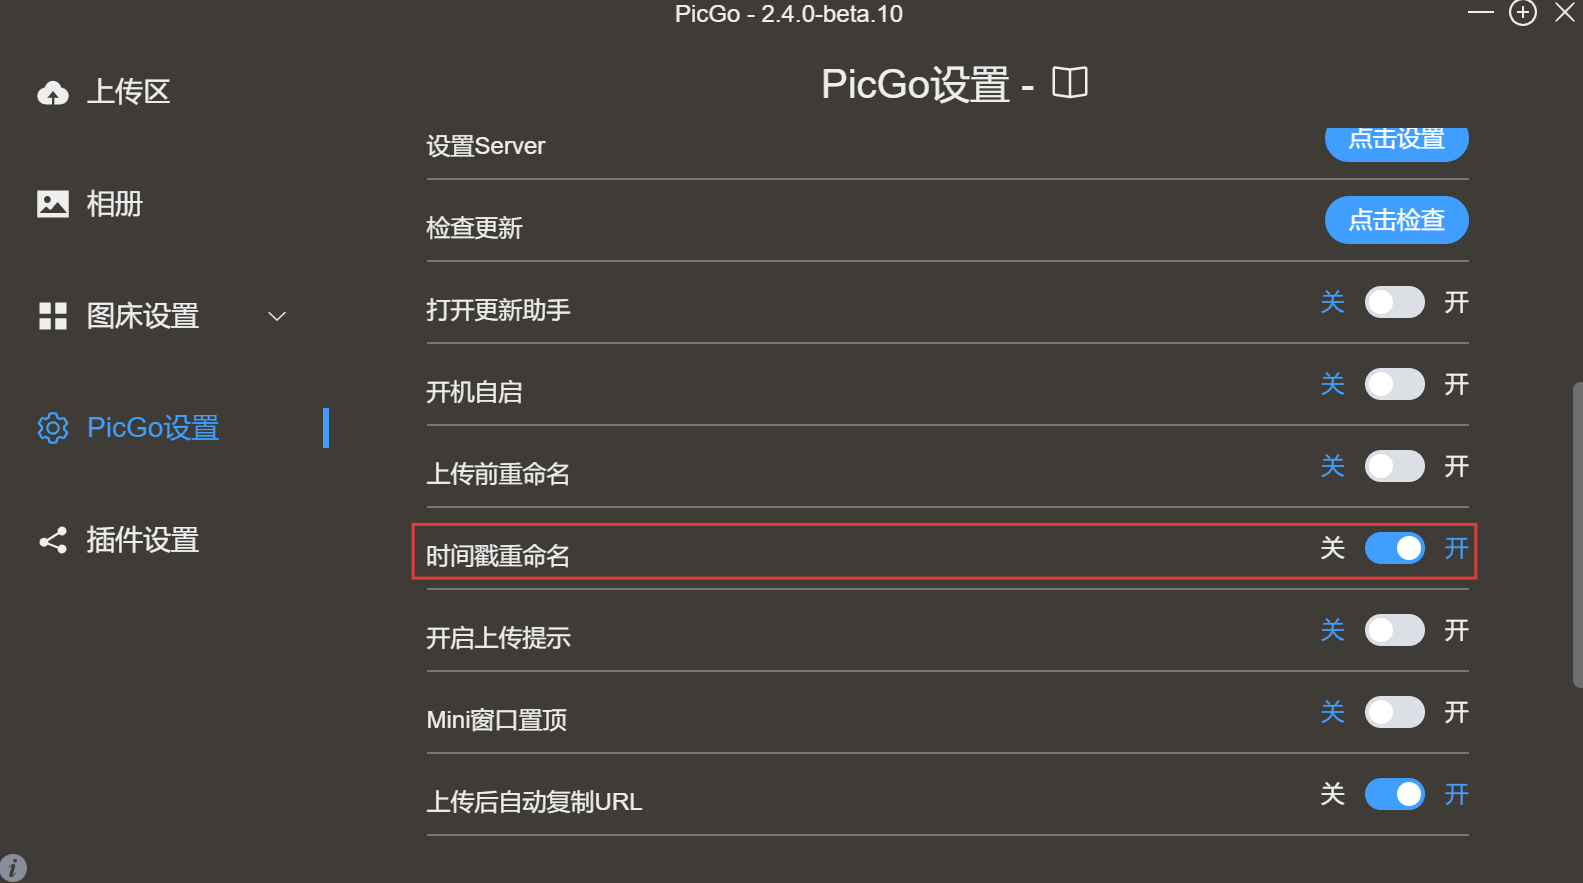Disable the 时间戳重命名 timestamp rename toggle
The width and height of the screenshot is (1583, 883).
click(1395, 548)
